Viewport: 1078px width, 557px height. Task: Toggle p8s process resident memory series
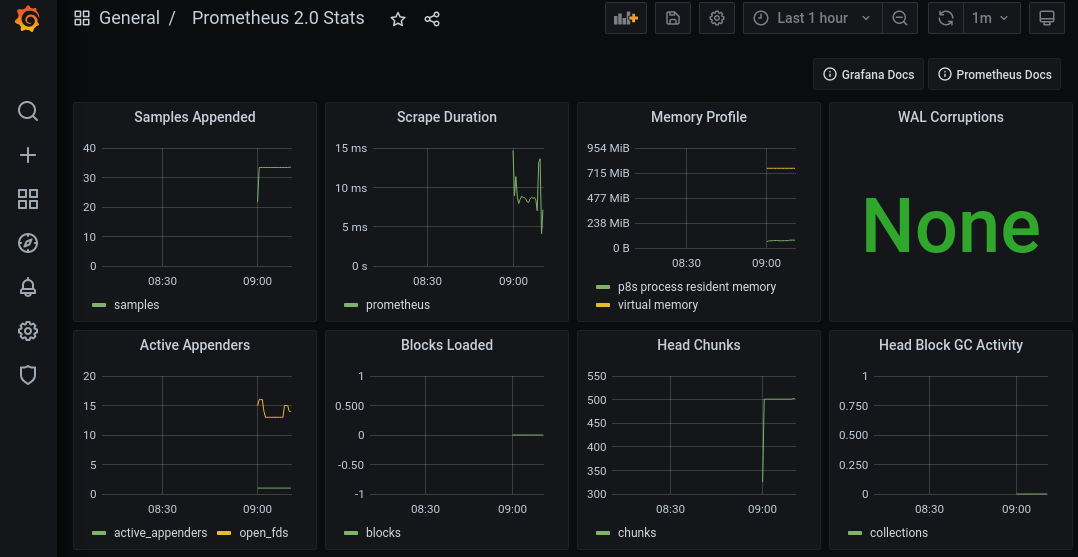point(696,287)
